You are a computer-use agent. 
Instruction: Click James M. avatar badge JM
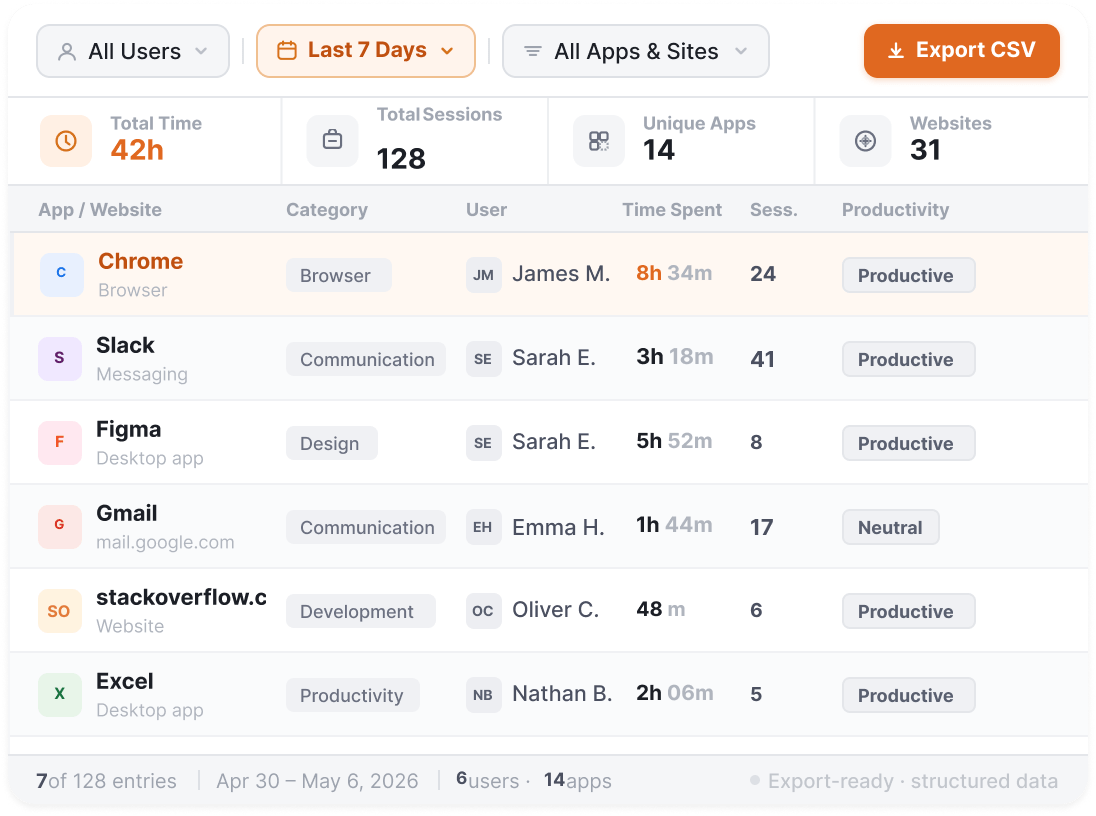click(x=484, y=275)
